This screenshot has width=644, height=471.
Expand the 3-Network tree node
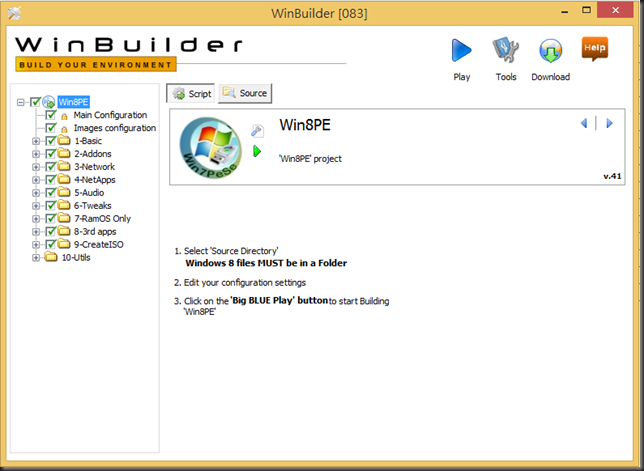click(36, 167)
